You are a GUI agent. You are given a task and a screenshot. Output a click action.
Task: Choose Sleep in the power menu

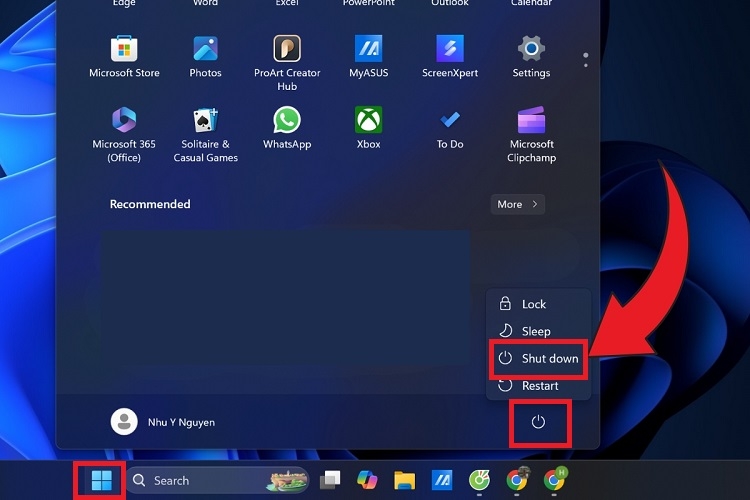coord(538,331)
